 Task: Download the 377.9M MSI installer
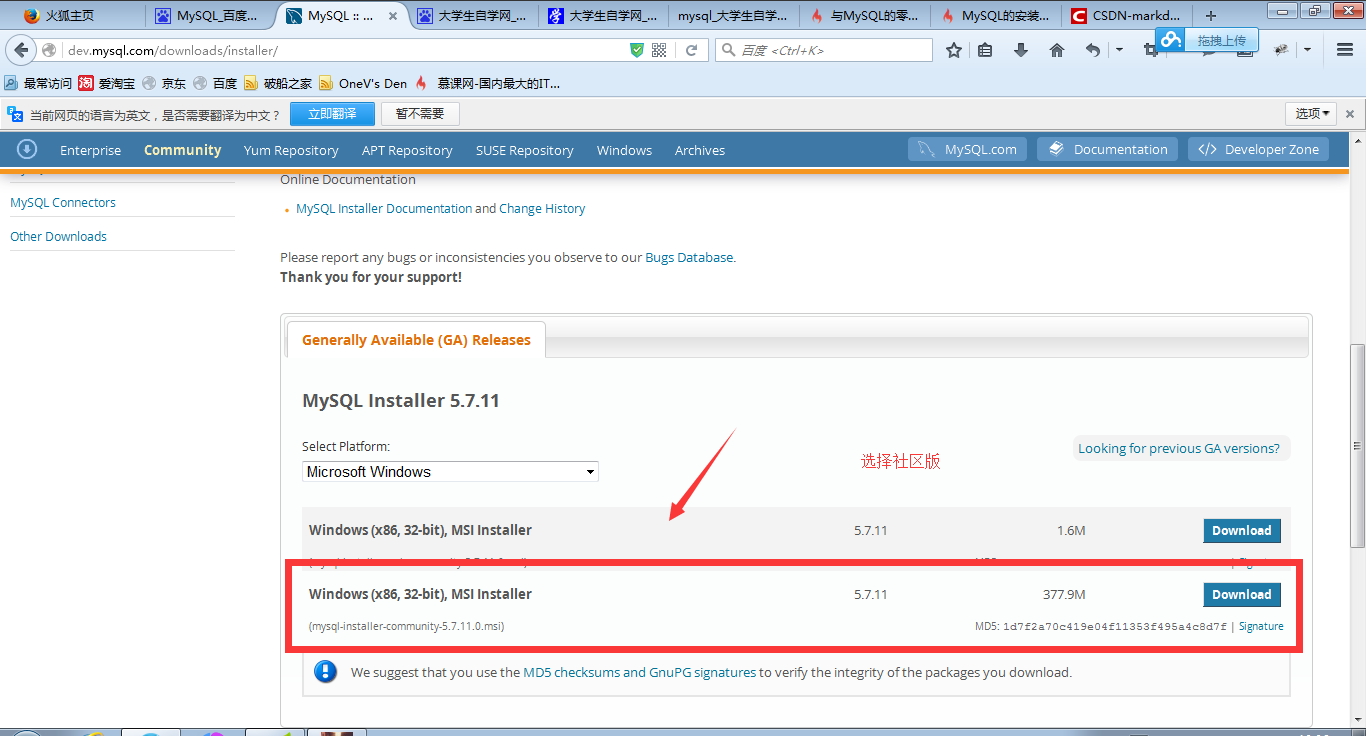(1241, 594)
